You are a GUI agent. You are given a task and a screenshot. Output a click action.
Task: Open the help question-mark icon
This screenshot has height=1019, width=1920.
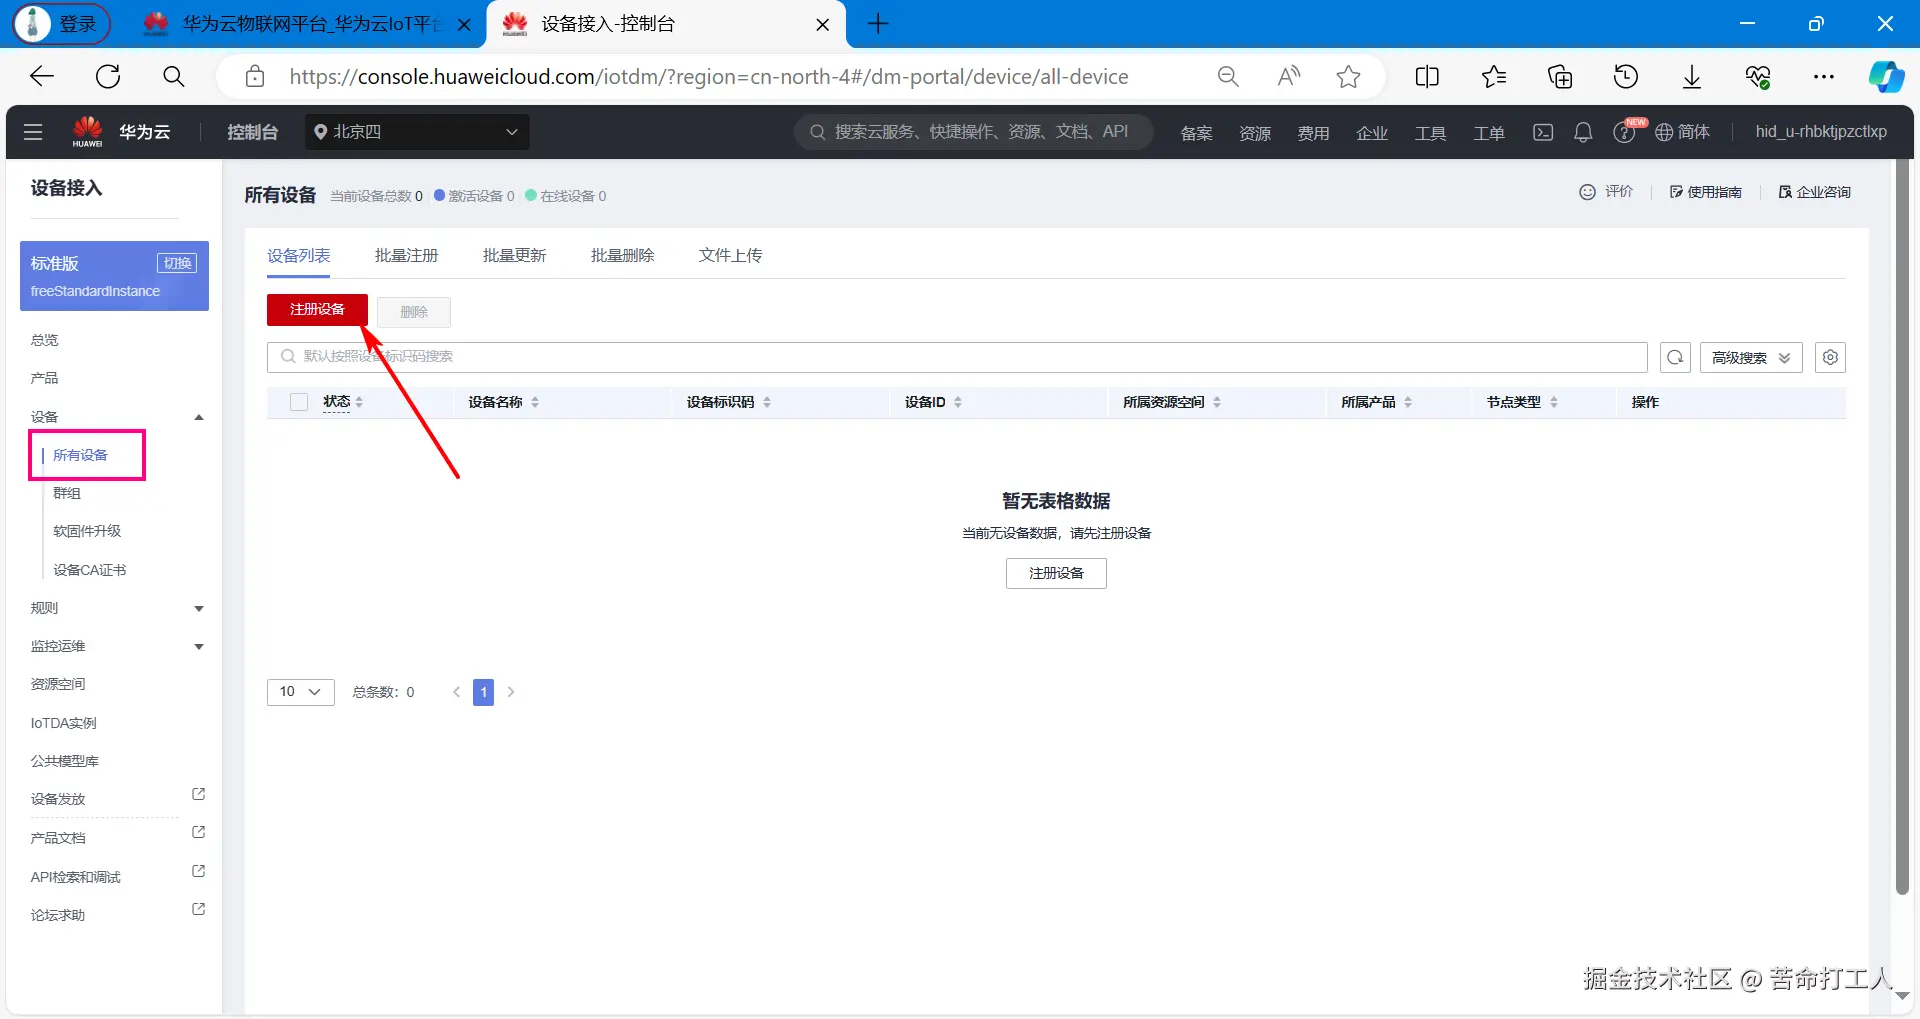tap(1622, 131)
